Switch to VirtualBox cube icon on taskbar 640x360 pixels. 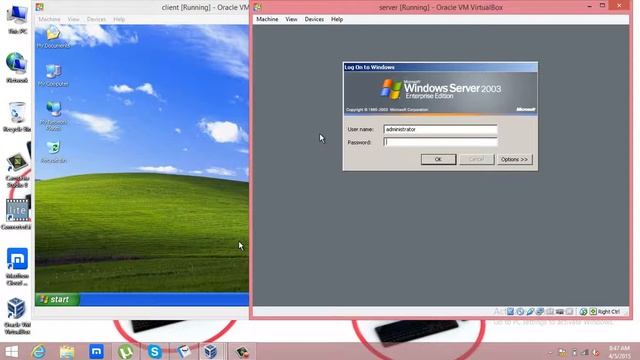click(x=211, y=351)
